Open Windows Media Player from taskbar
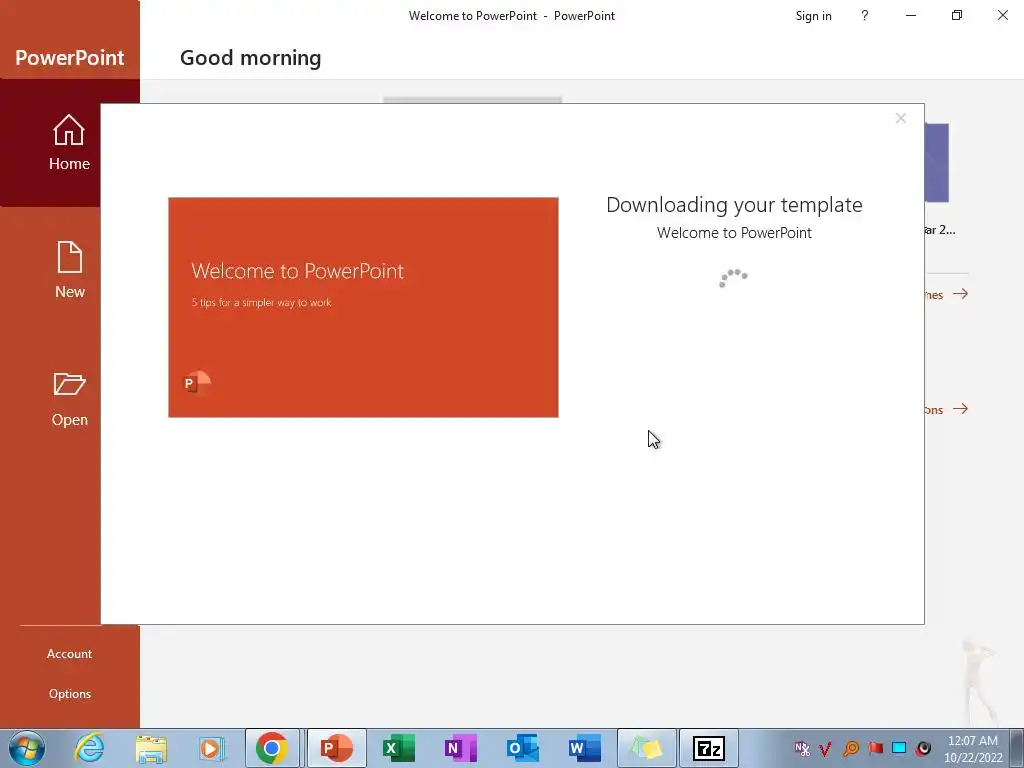This screenshot has height=768, width=1024. (x=212, y=748)
